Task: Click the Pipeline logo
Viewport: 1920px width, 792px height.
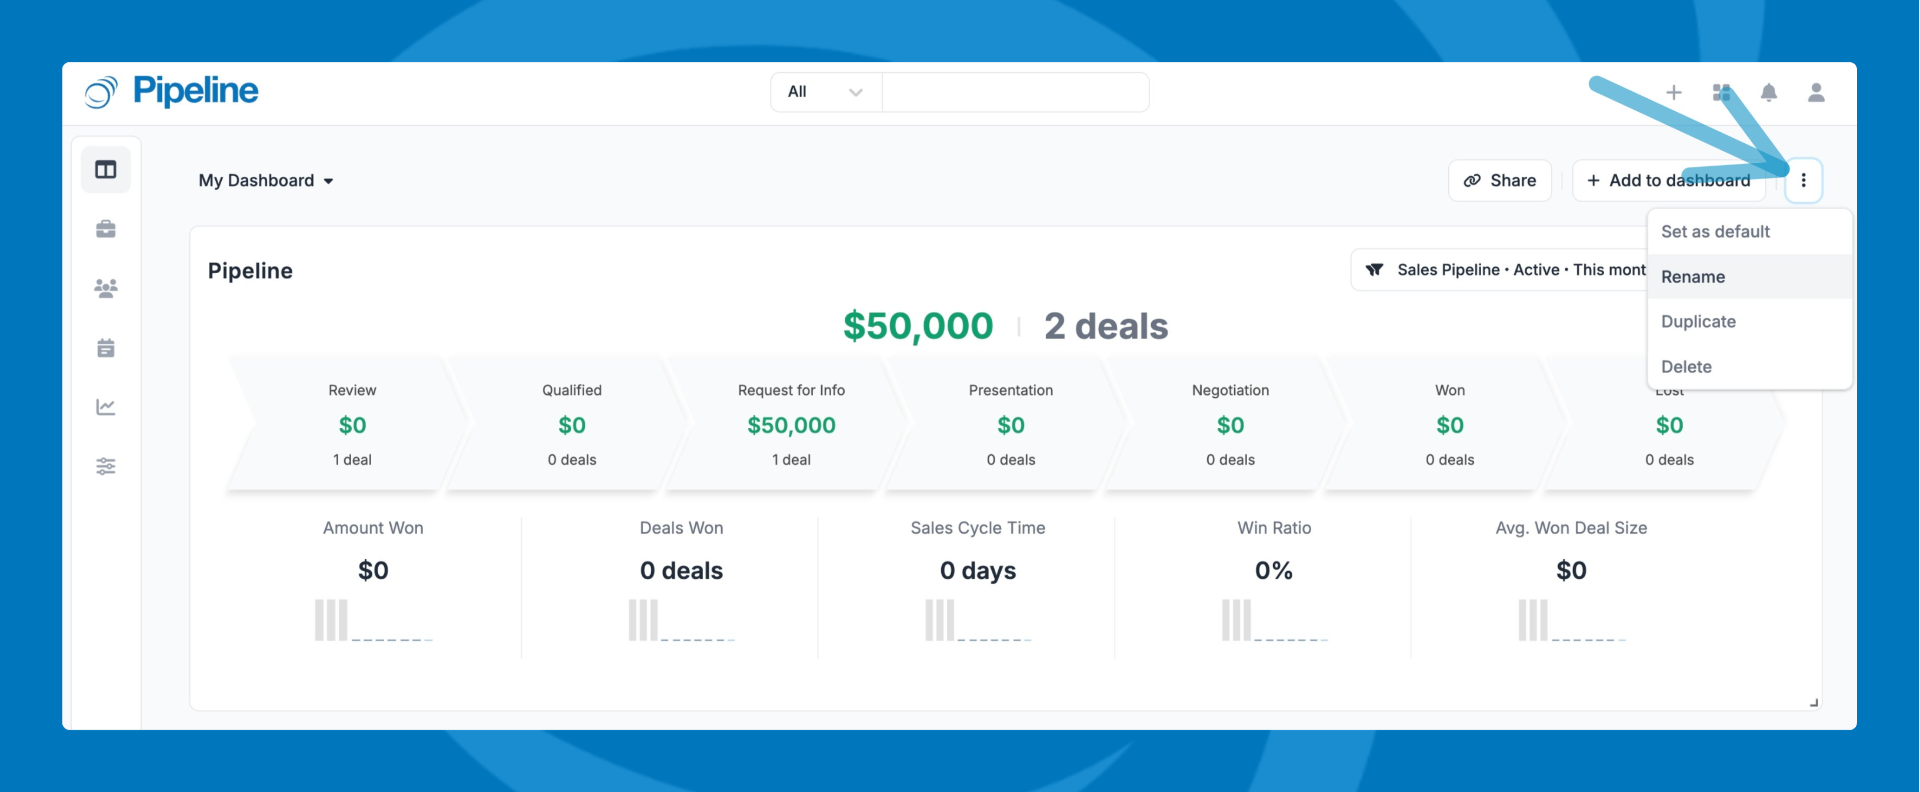Action: pos(171,91)
